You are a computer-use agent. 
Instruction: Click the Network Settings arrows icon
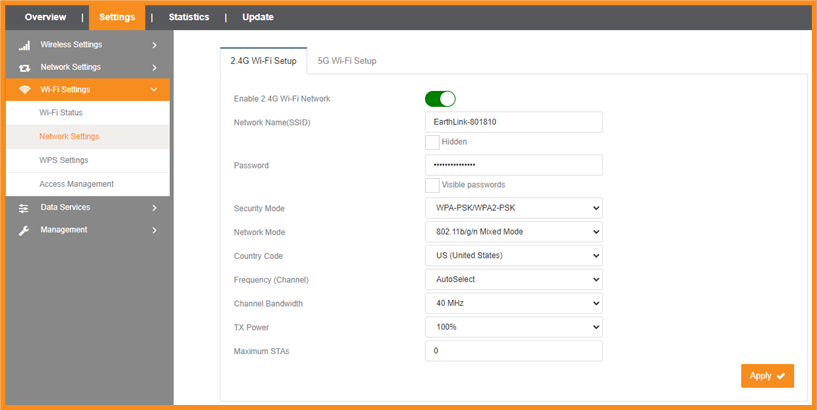point(24,68)
